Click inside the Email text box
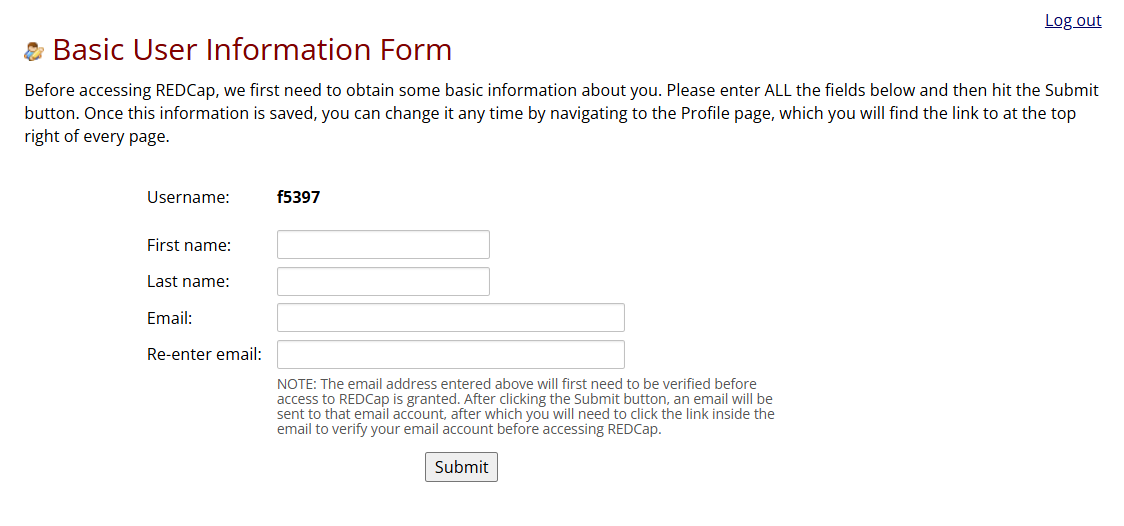Screen dimensions: 1124x526 point(450,317)
